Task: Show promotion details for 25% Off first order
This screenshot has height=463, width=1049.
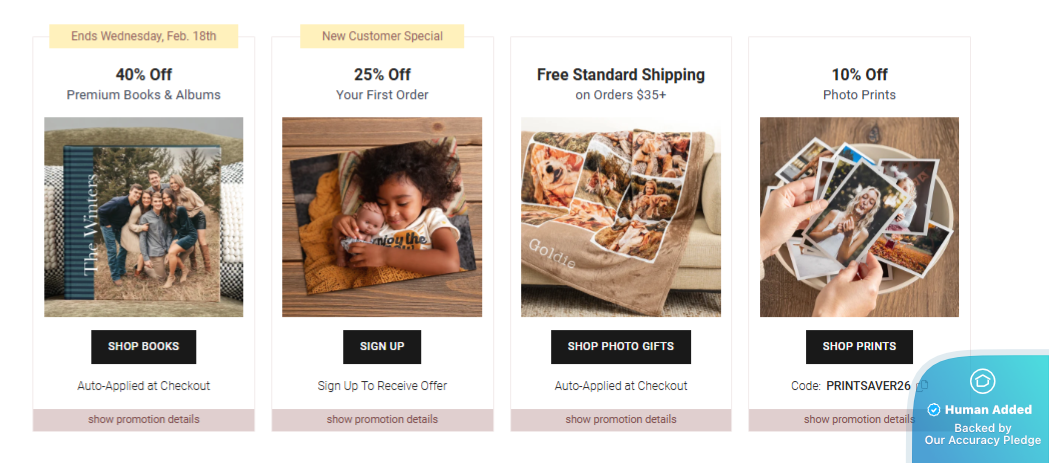Action: [382, 420]
